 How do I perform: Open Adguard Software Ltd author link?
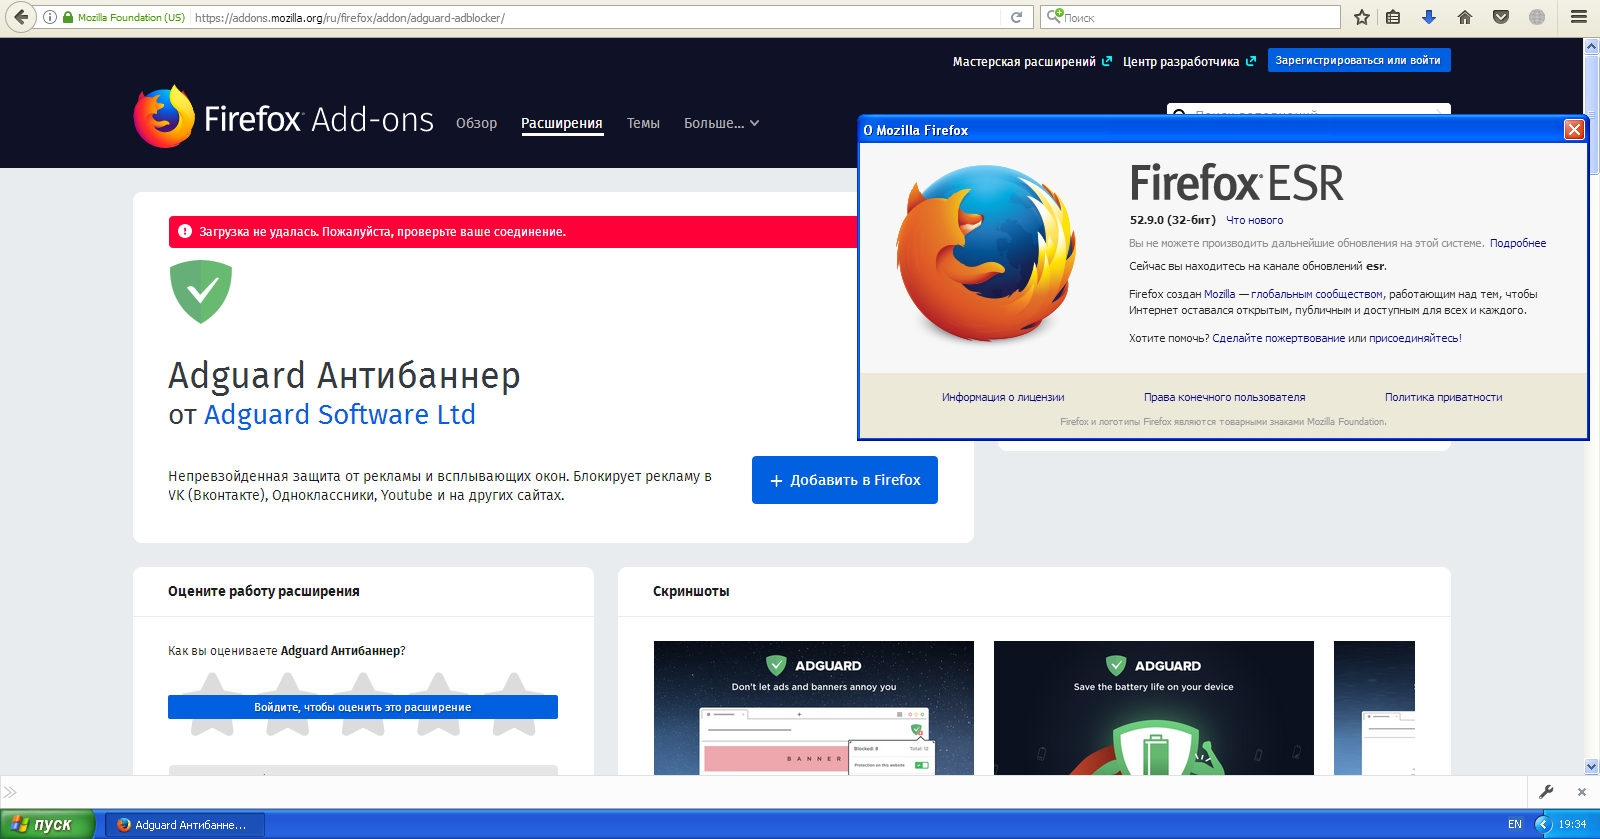click(x=340, y=414)
